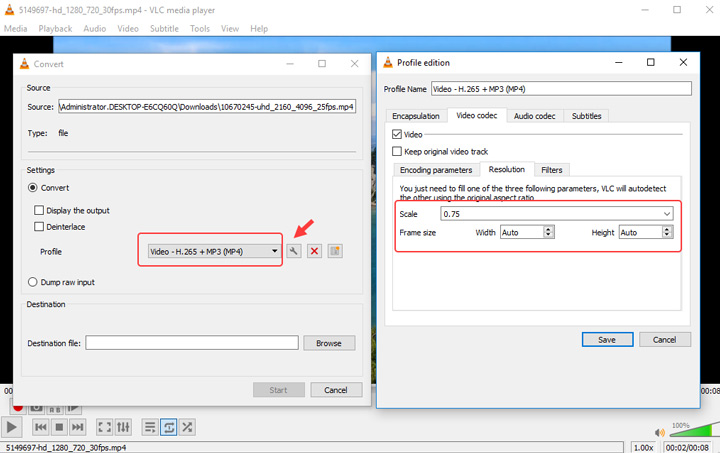Mute audio using the speaker icon
This screenshot has height=453, width=720.
click(x=660, y=432)
